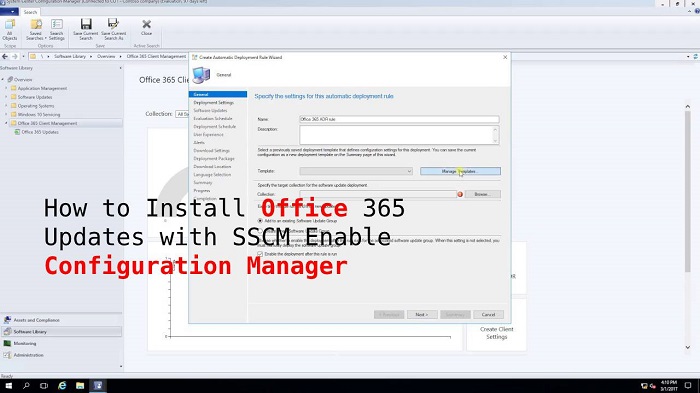This screenshot has width=700, height=393.
Task: Click Browse next to Collection
Action: (482, 194)
